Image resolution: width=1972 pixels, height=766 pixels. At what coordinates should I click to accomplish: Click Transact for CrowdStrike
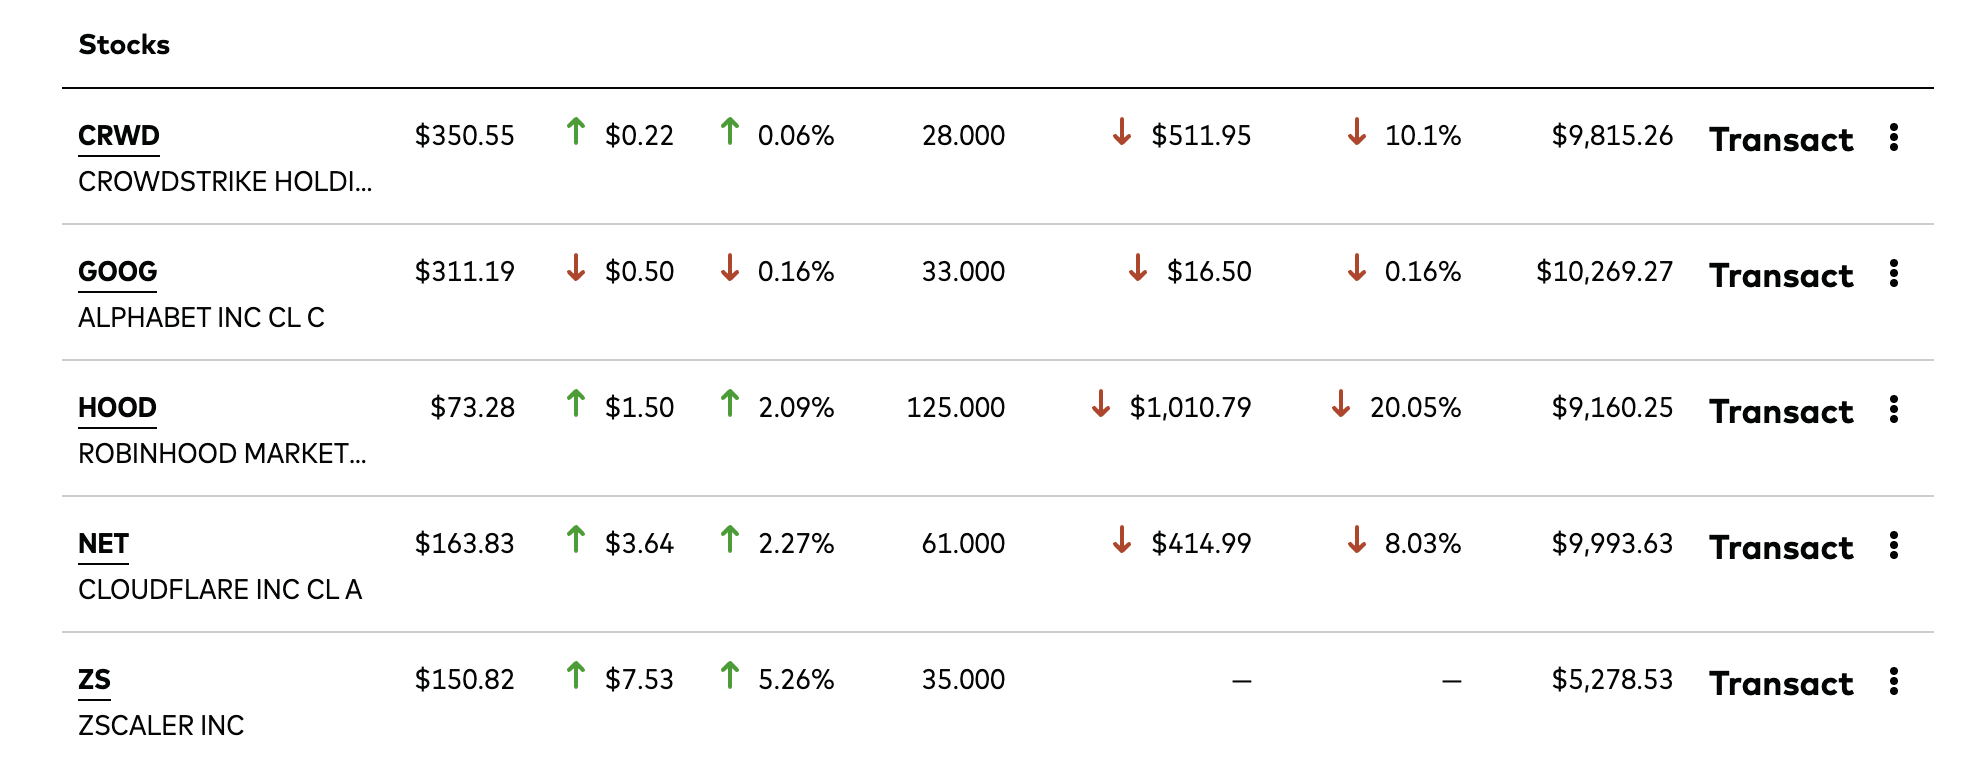[x=1781, y=139]
